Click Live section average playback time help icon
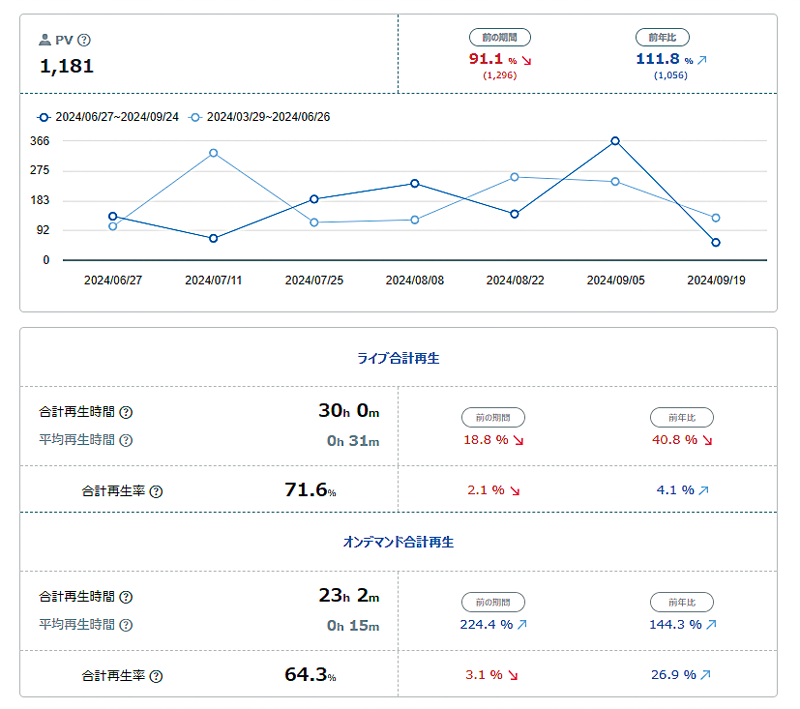 coord(126,440)
